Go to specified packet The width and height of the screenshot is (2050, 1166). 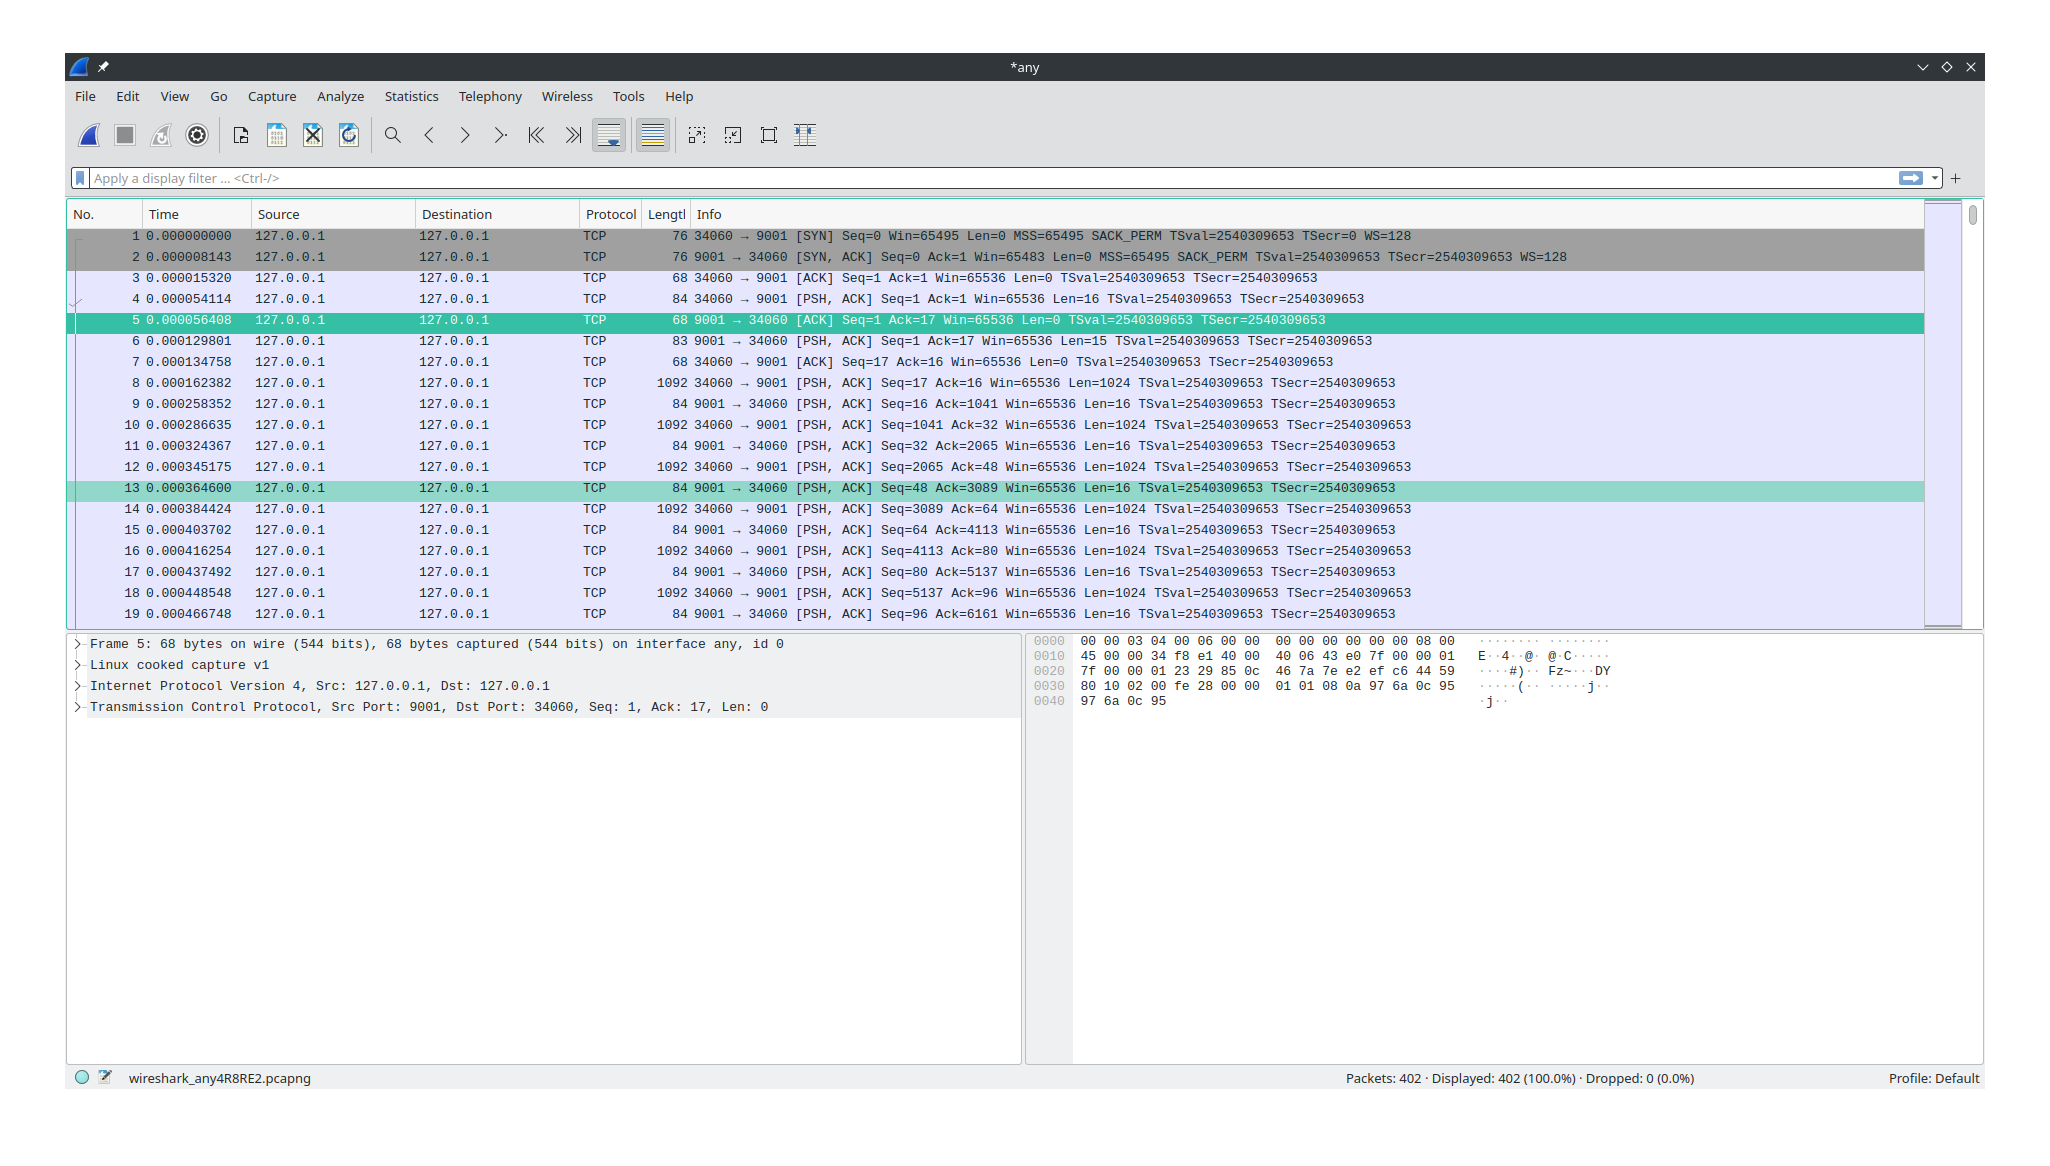point(501,135)
